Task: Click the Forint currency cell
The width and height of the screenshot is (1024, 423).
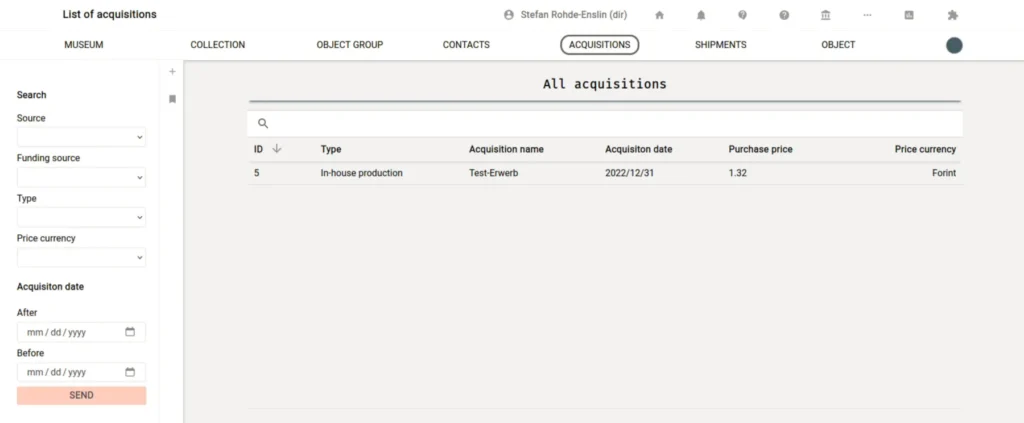Action: 944,174
